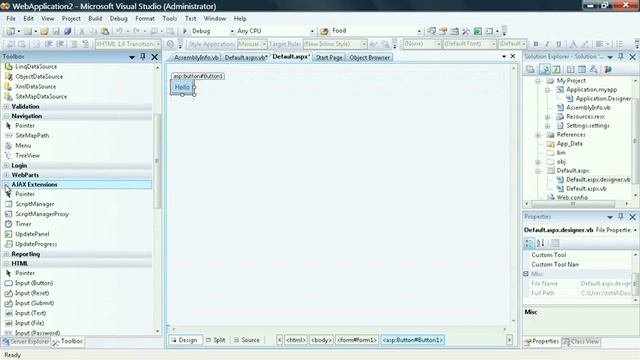Open the Format menu
The image size is (640, 360).
(x=145, y=19)
